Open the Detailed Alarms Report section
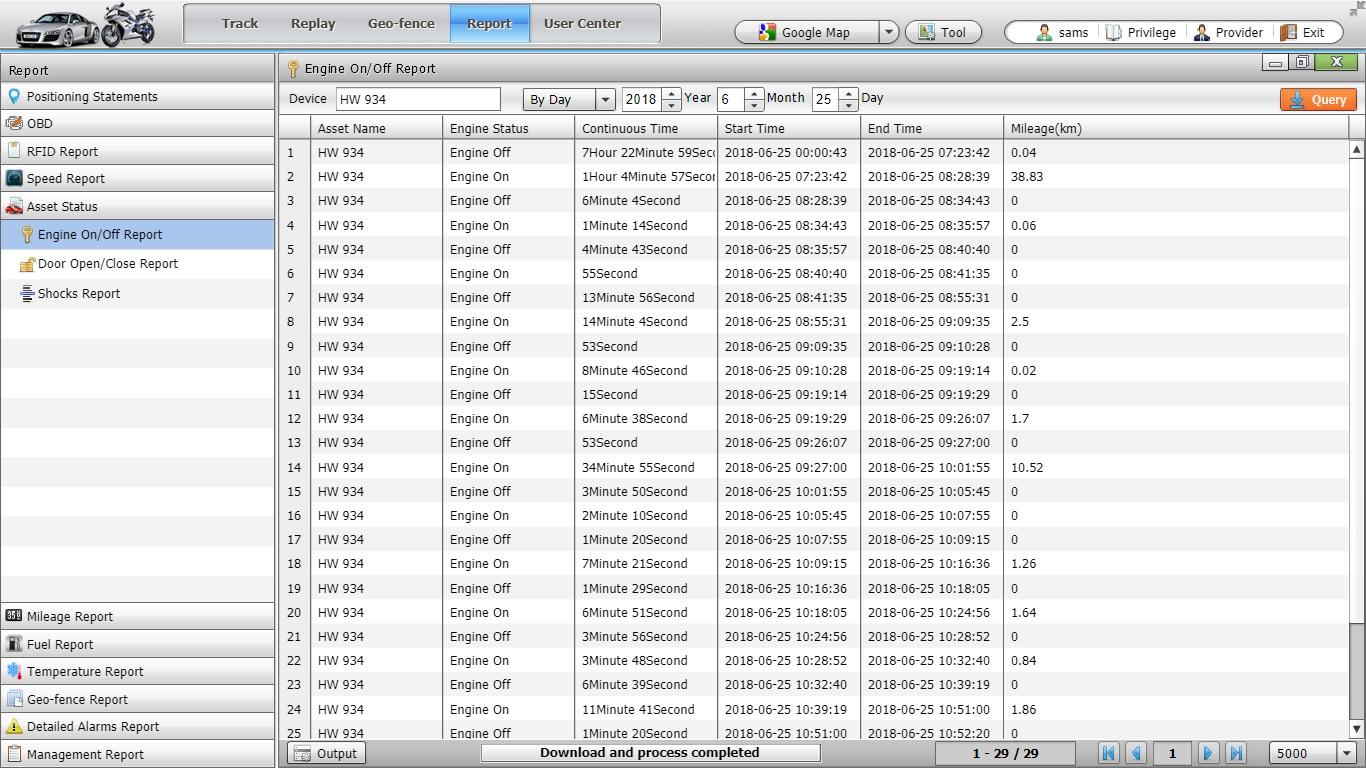 [x=138, y=727]
